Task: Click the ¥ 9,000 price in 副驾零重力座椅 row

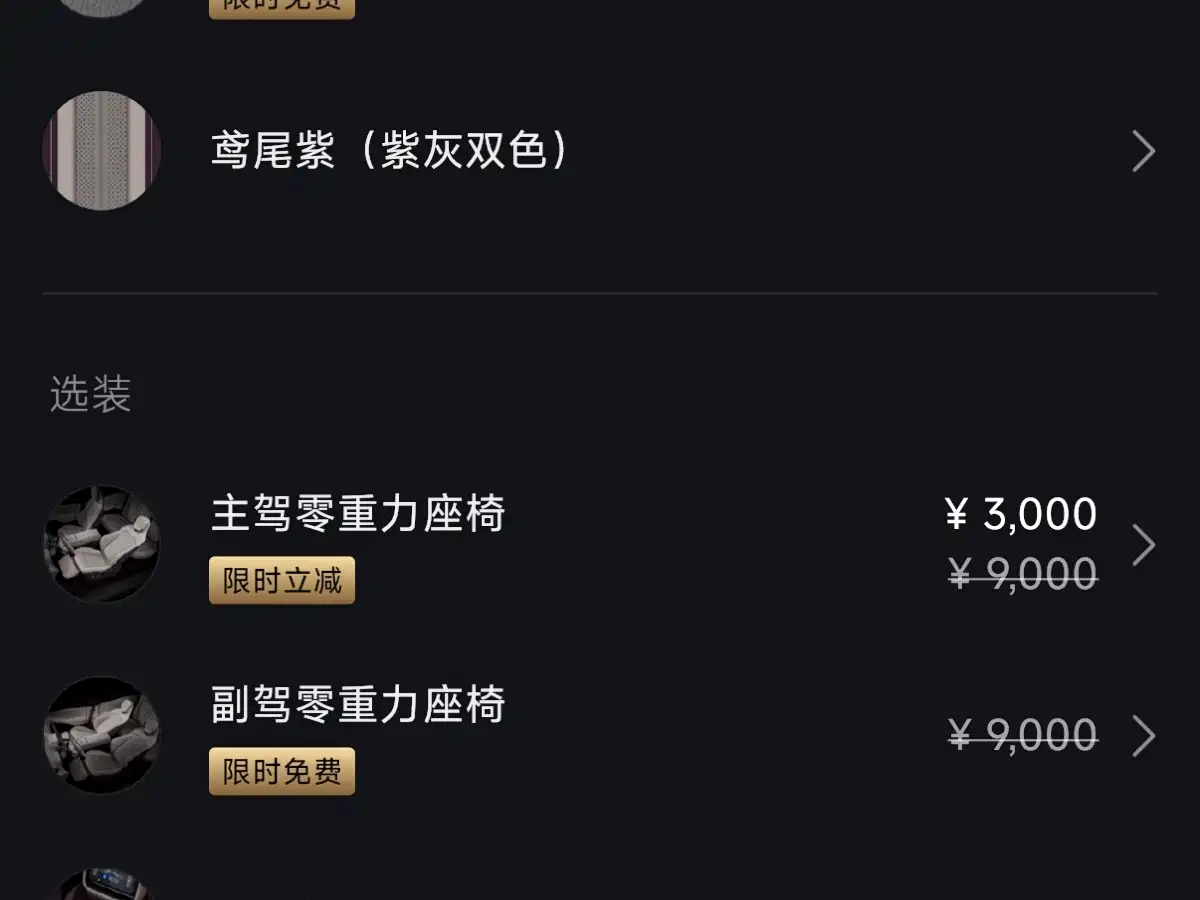Action: 1022,736
